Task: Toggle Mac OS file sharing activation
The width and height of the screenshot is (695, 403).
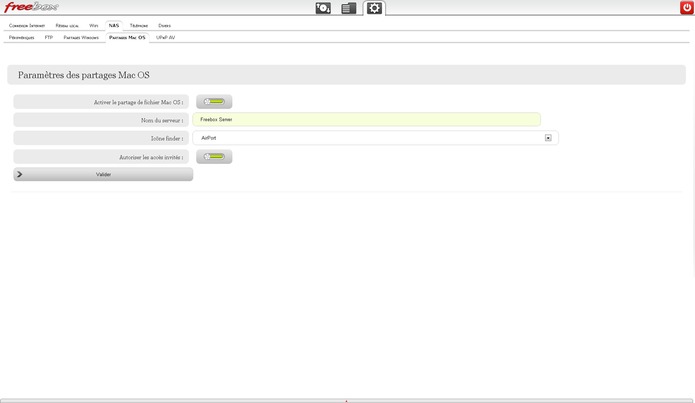Action: pyautogui.click(x=214, y=102)
